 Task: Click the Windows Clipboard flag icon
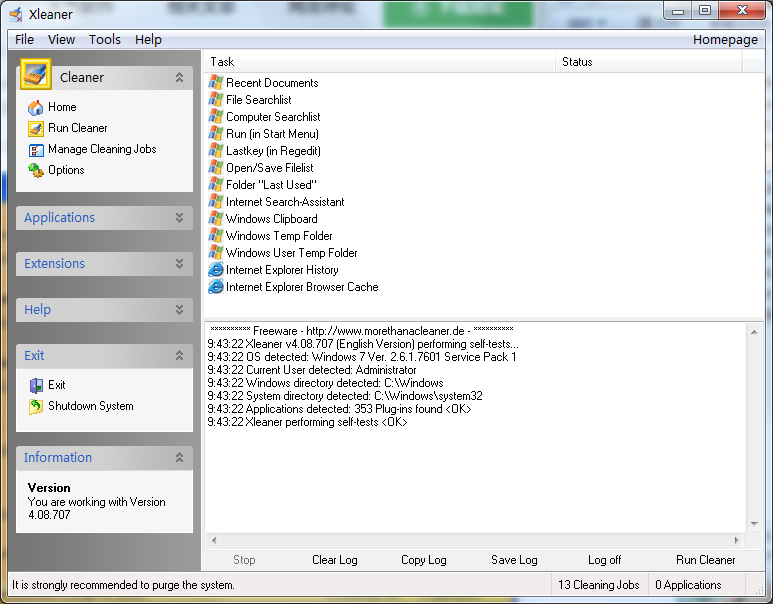point(215,218)
